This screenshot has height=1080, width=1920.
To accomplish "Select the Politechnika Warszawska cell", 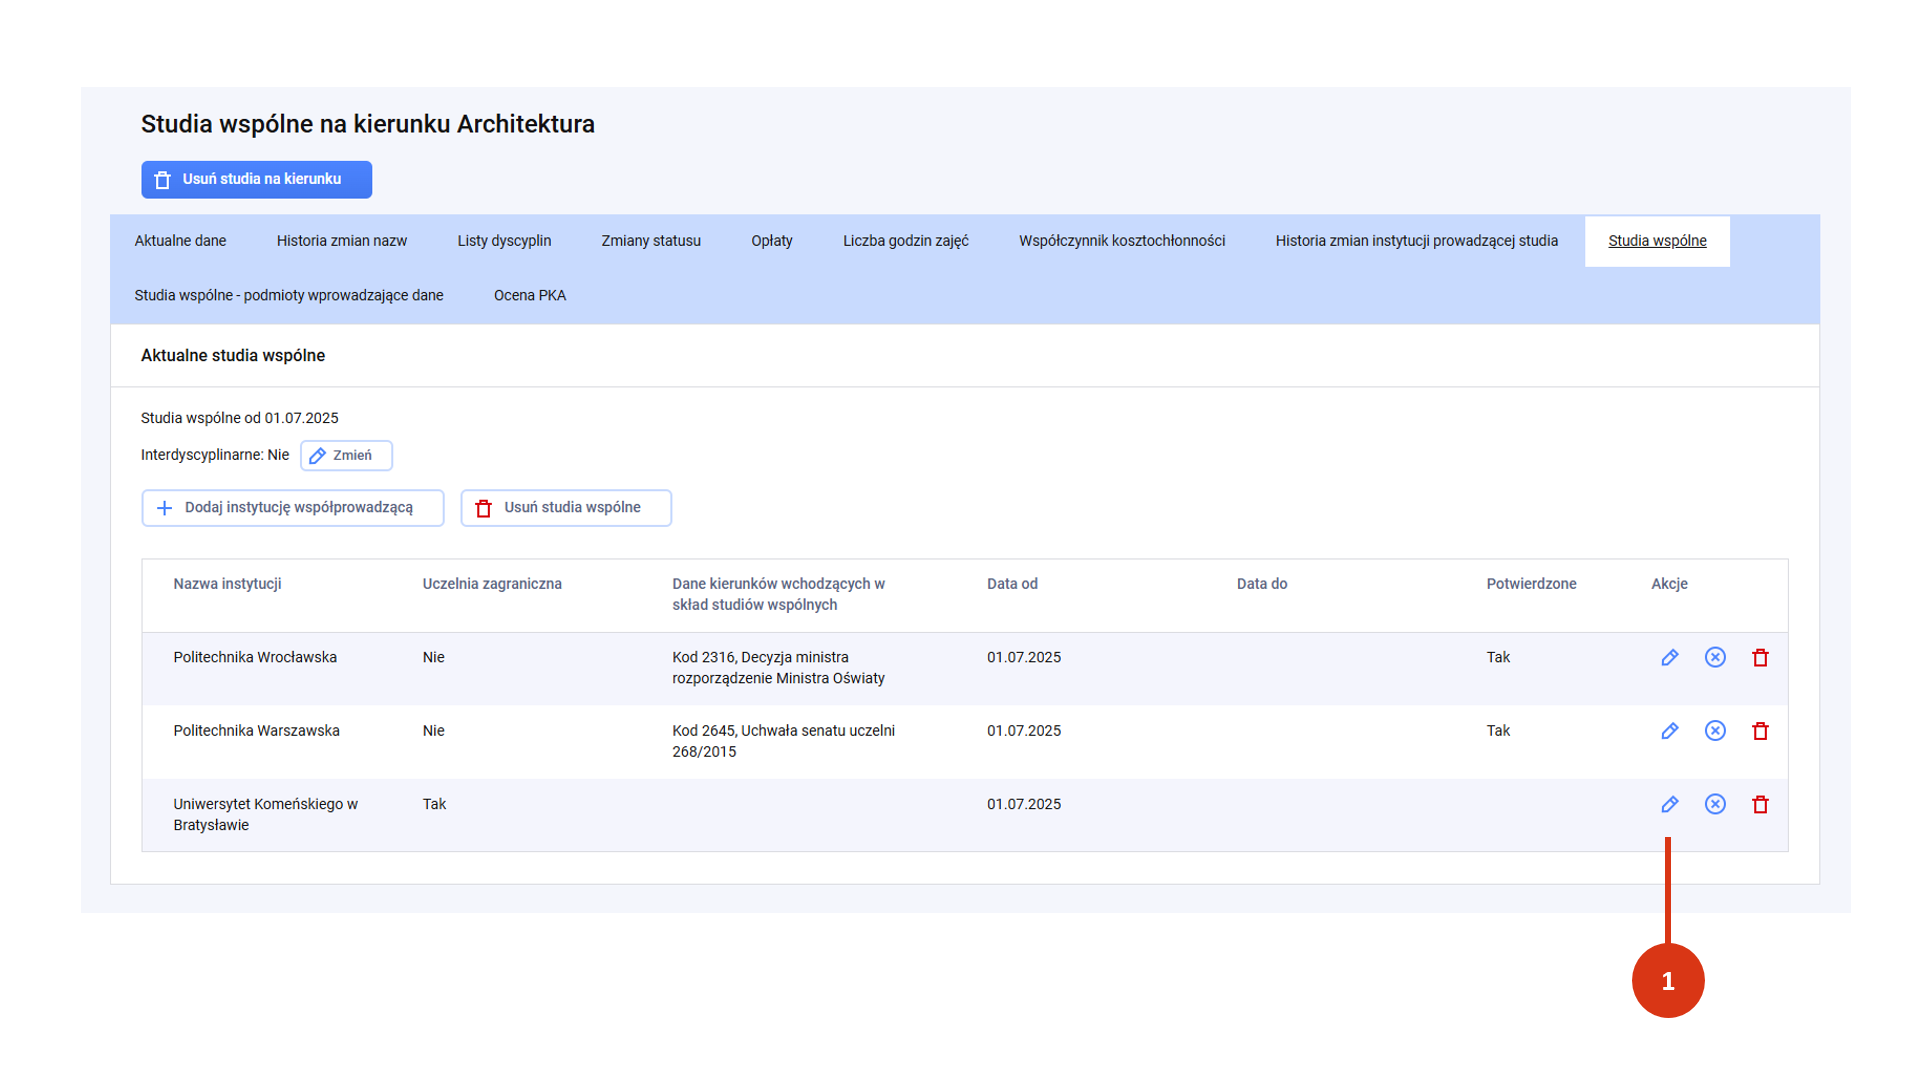I will point(256,731).
